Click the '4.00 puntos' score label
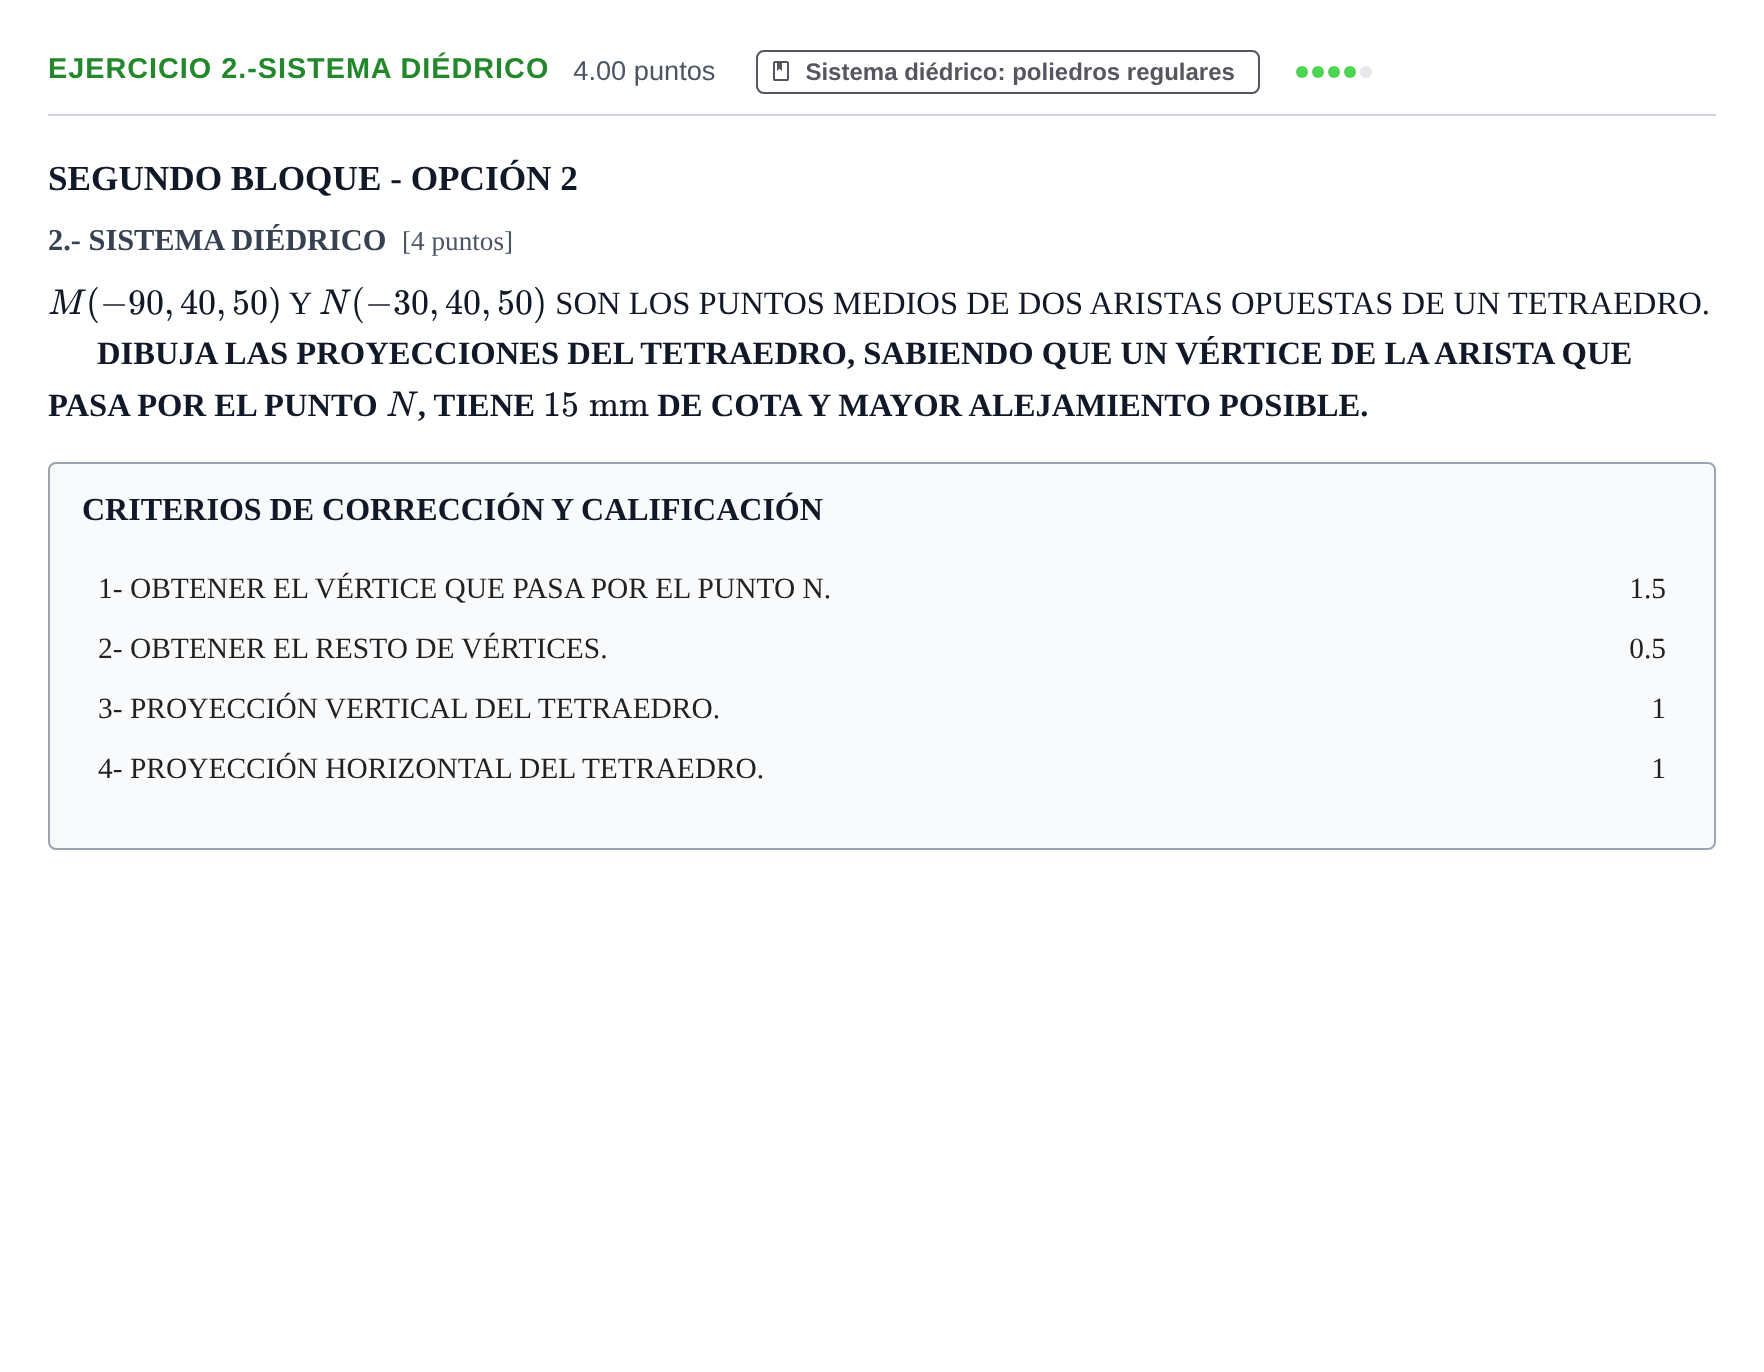The width and height of the screenshot is (1764, 1372). [644, 71]
